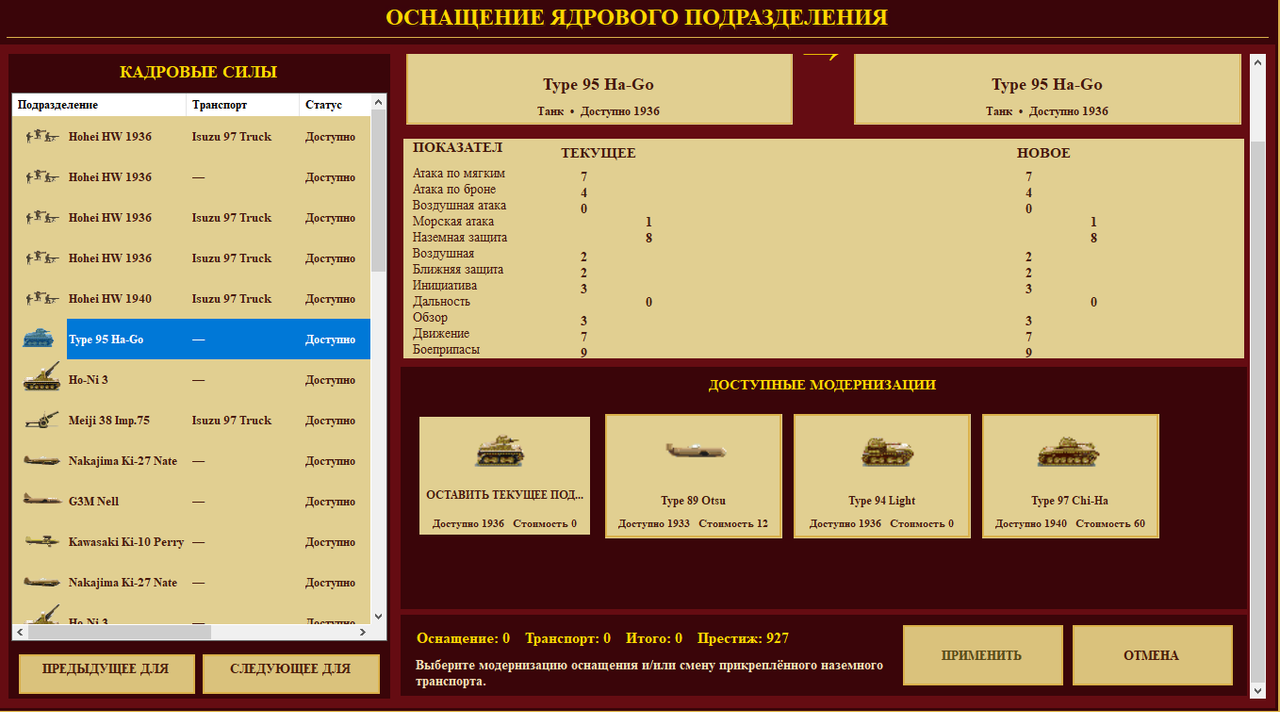Select the Hohei HW 1940 row
The height and width of the screenshot is (712, 1280).
pyautogui.click(x=191, y=298)
